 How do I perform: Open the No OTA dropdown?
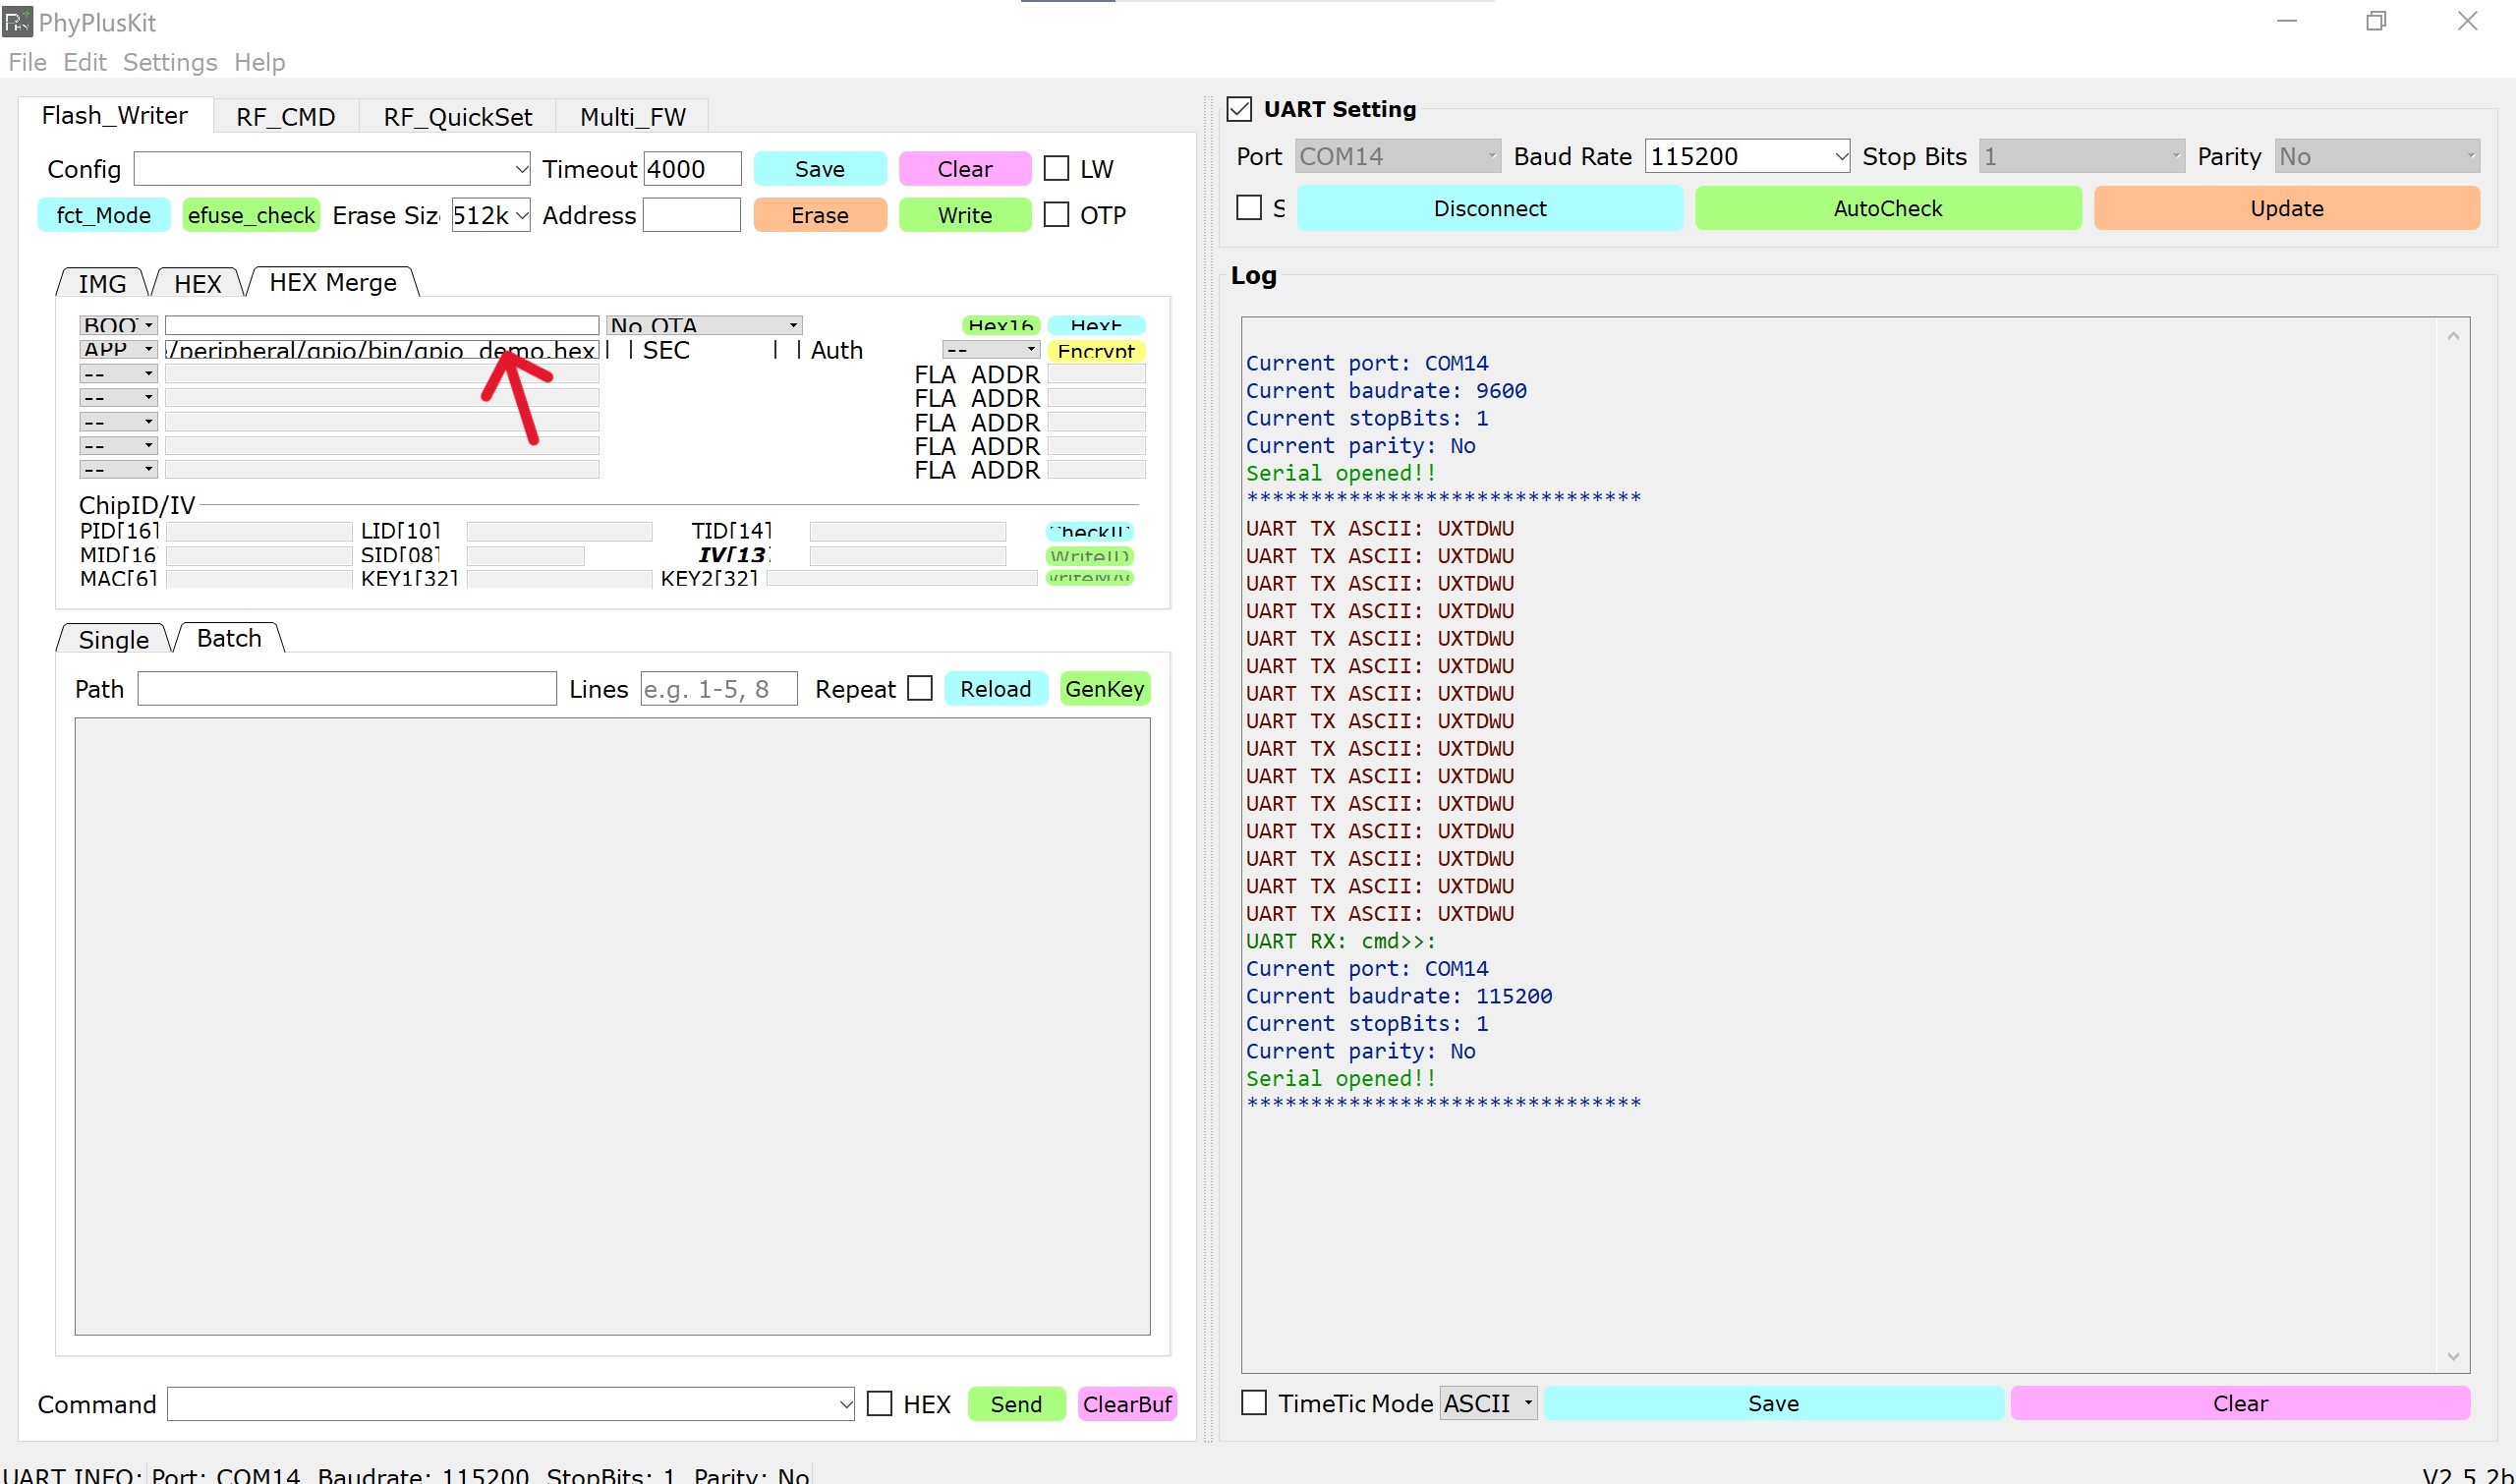704,325
